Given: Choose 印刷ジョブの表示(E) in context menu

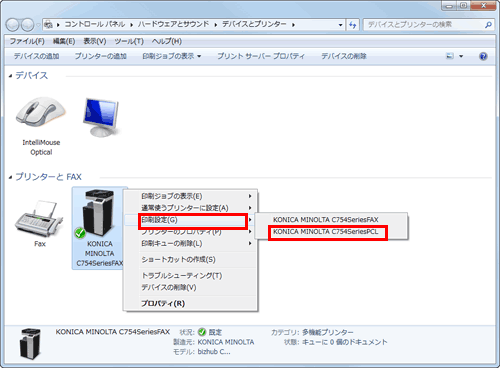Looking at the screenshot, I should pos(190,196).
